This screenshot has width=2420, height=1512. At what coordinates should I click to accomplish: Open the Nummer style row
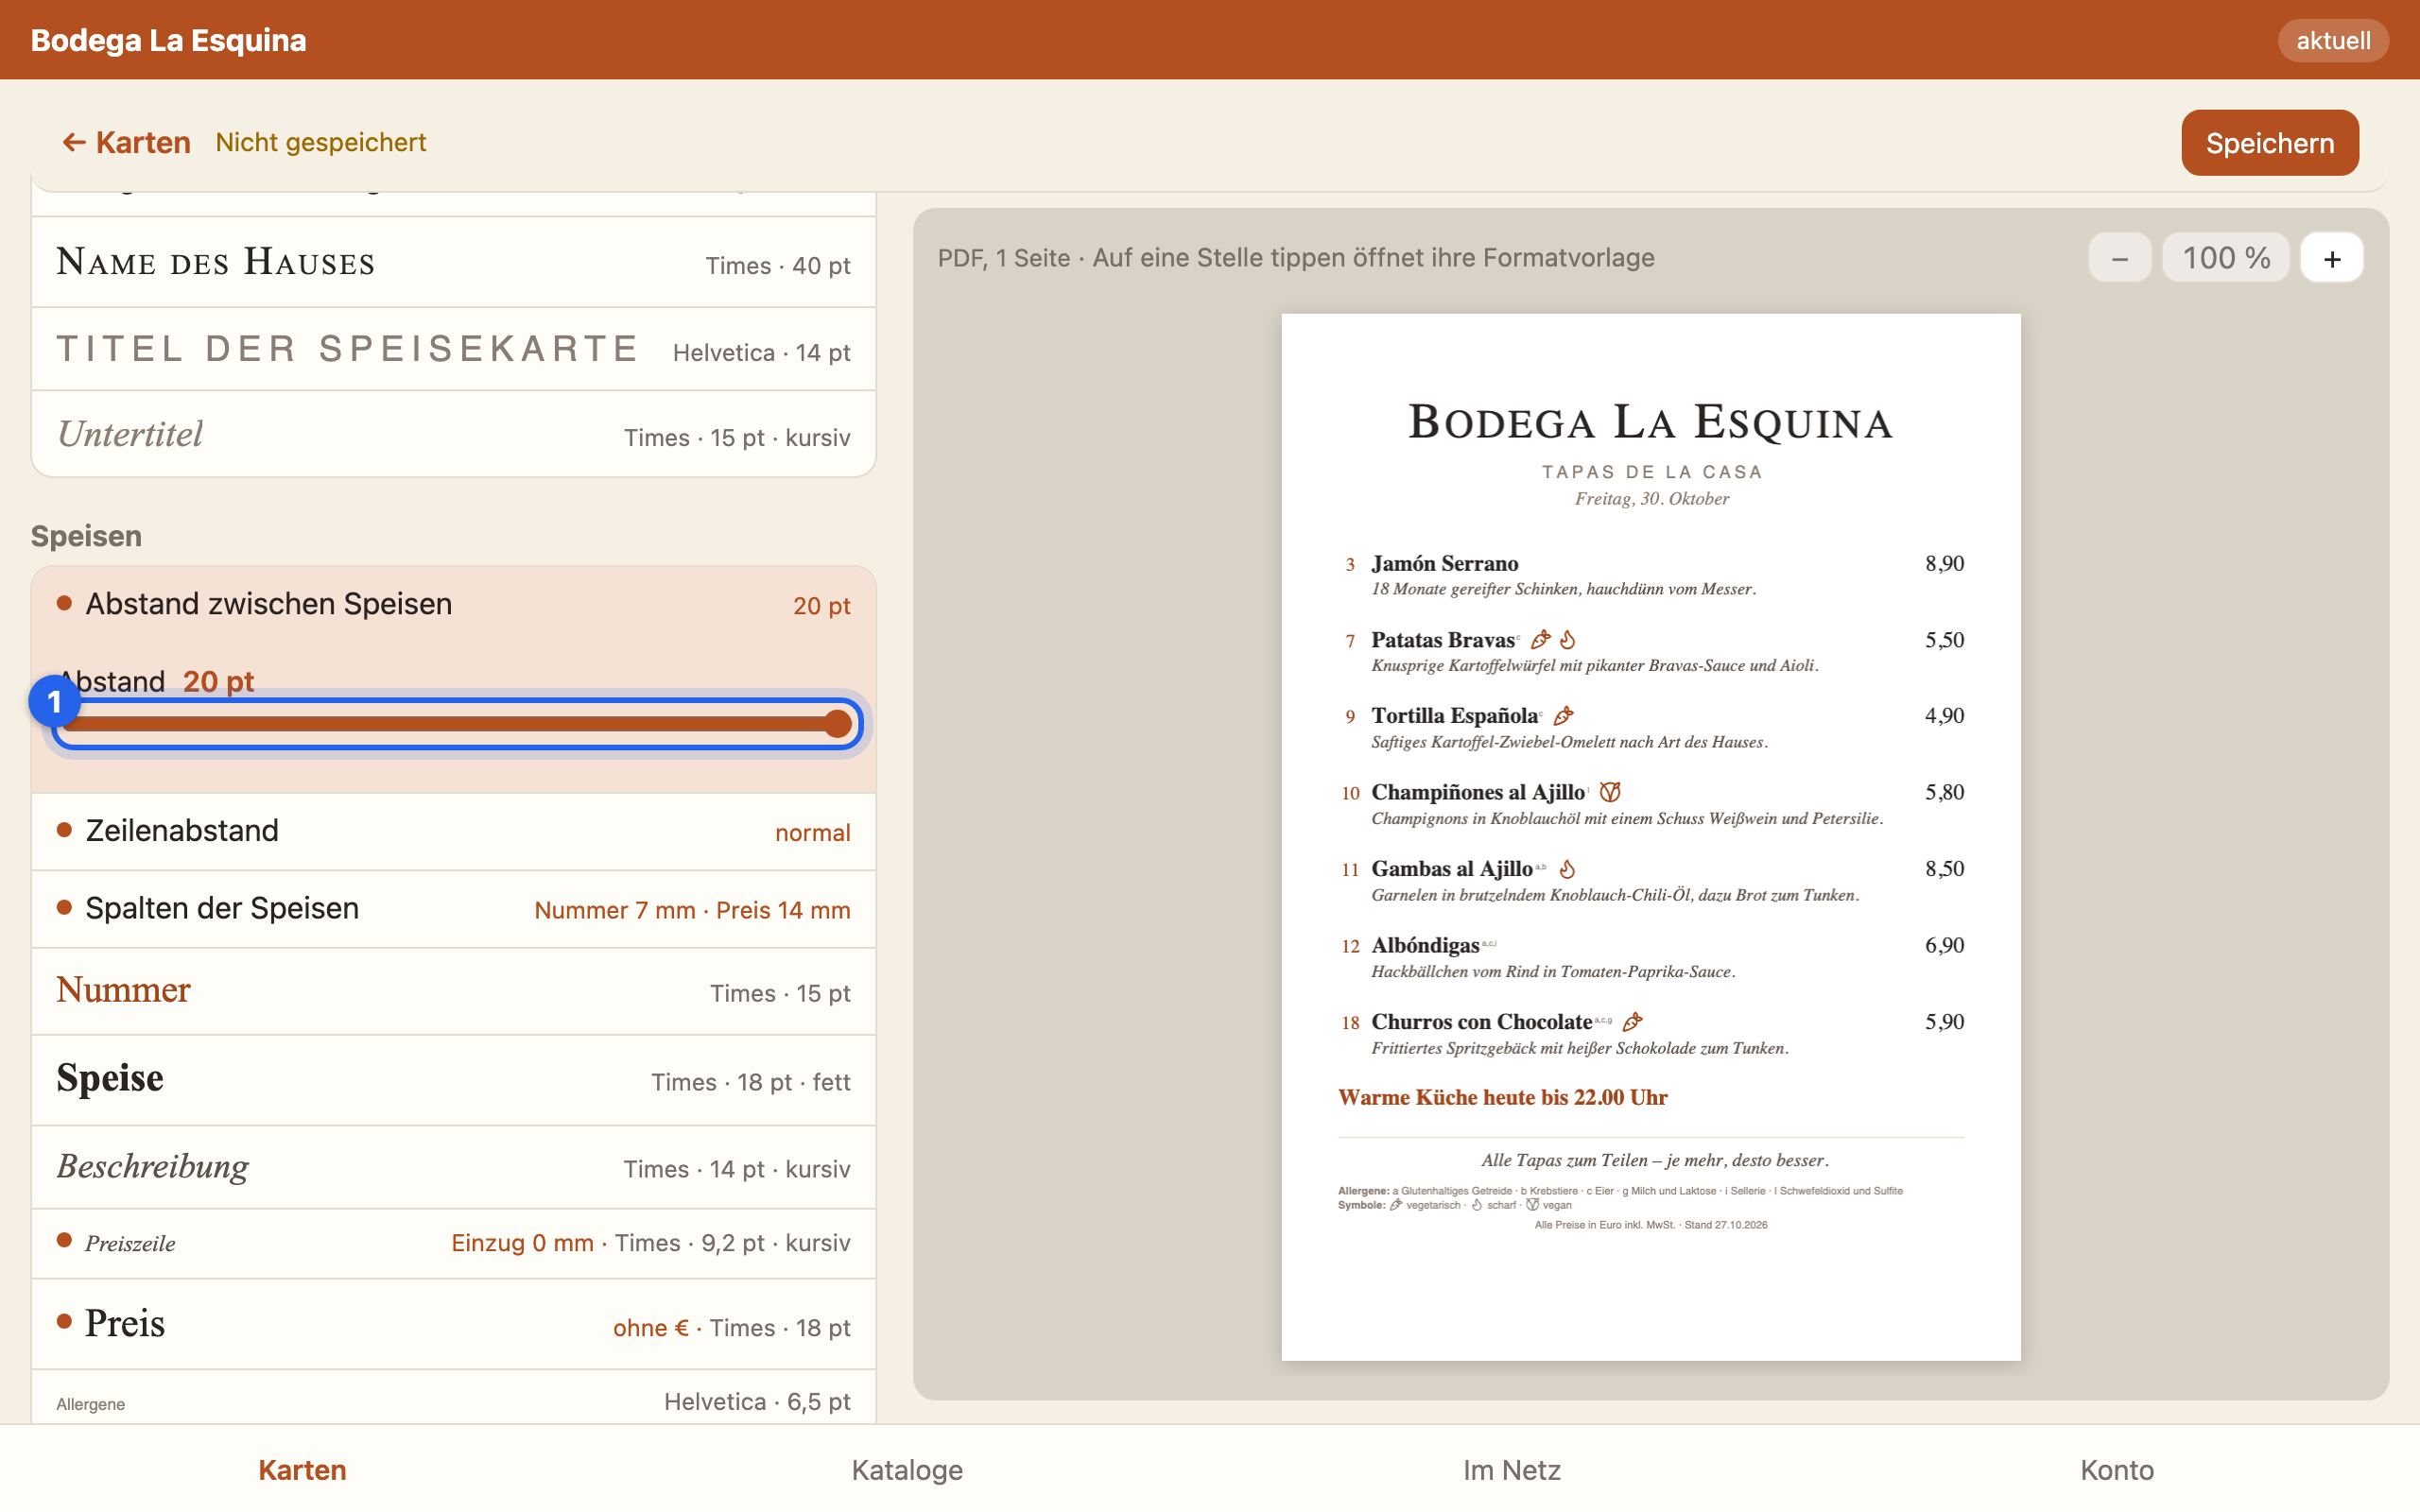pos(454,991)
